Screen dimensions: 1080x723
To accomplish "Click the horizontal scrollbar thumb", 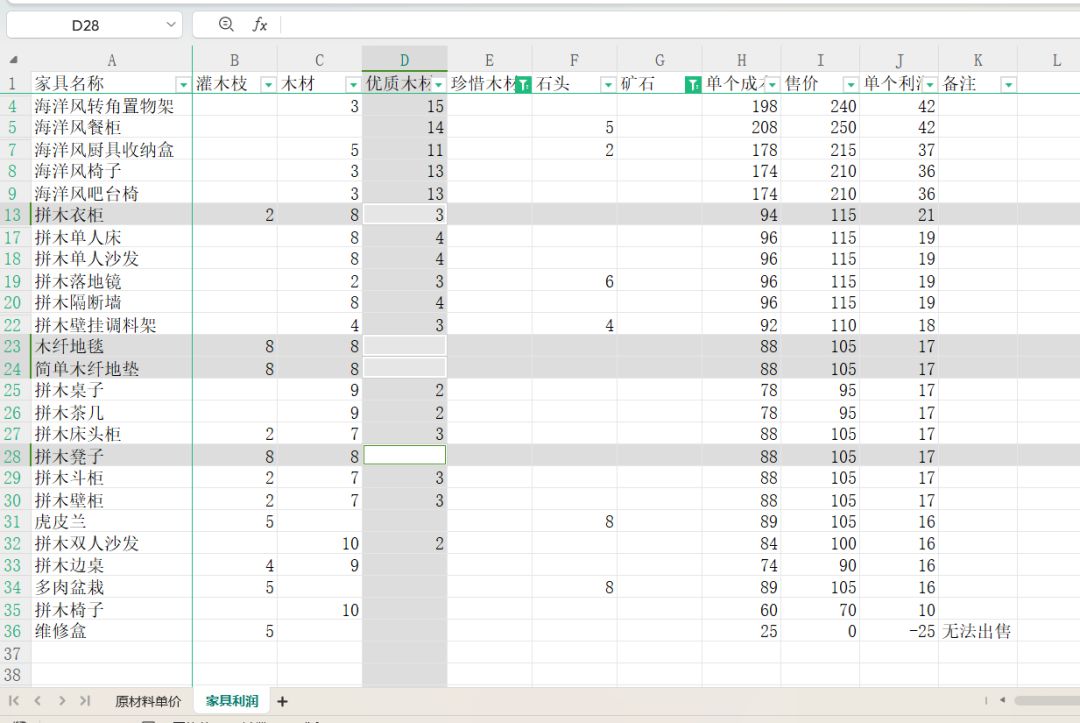I will click(x=1047, y=700).
